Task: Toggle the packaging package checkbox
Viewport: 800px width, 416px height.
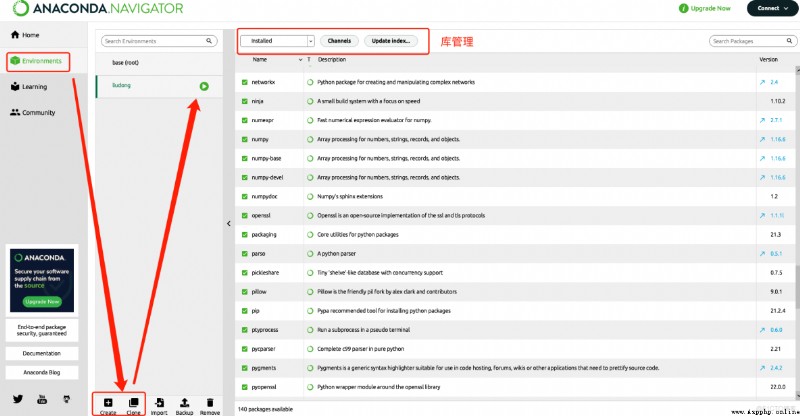Action: [245, 235]
